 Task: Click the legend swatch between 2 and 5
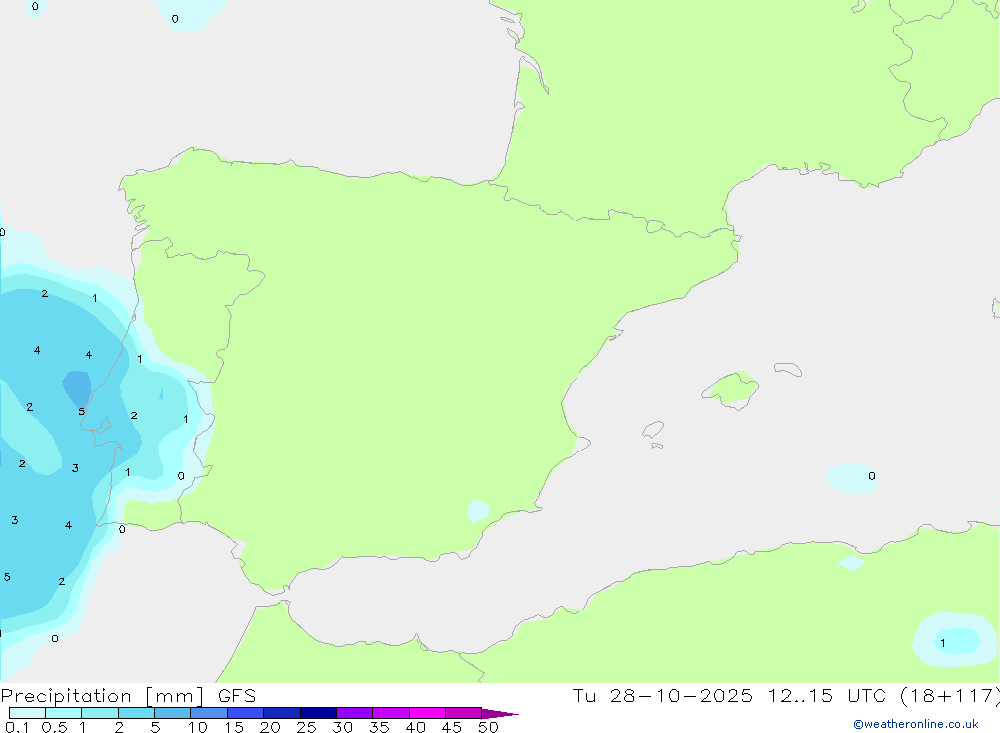(x=136, y=713)
